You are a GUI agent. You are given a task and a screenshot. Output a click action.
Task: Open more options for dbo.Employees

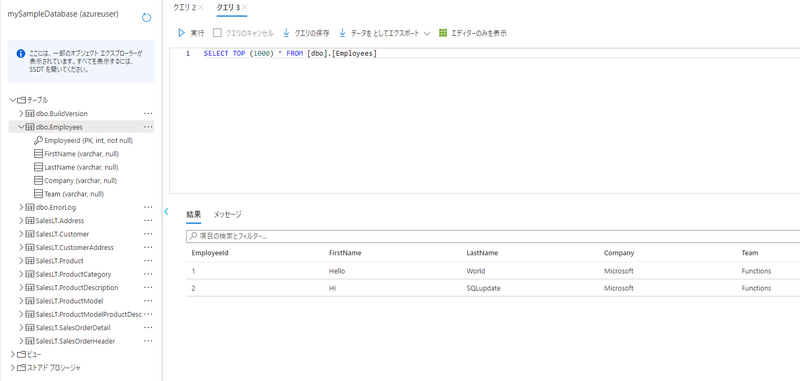pos(148,127)
